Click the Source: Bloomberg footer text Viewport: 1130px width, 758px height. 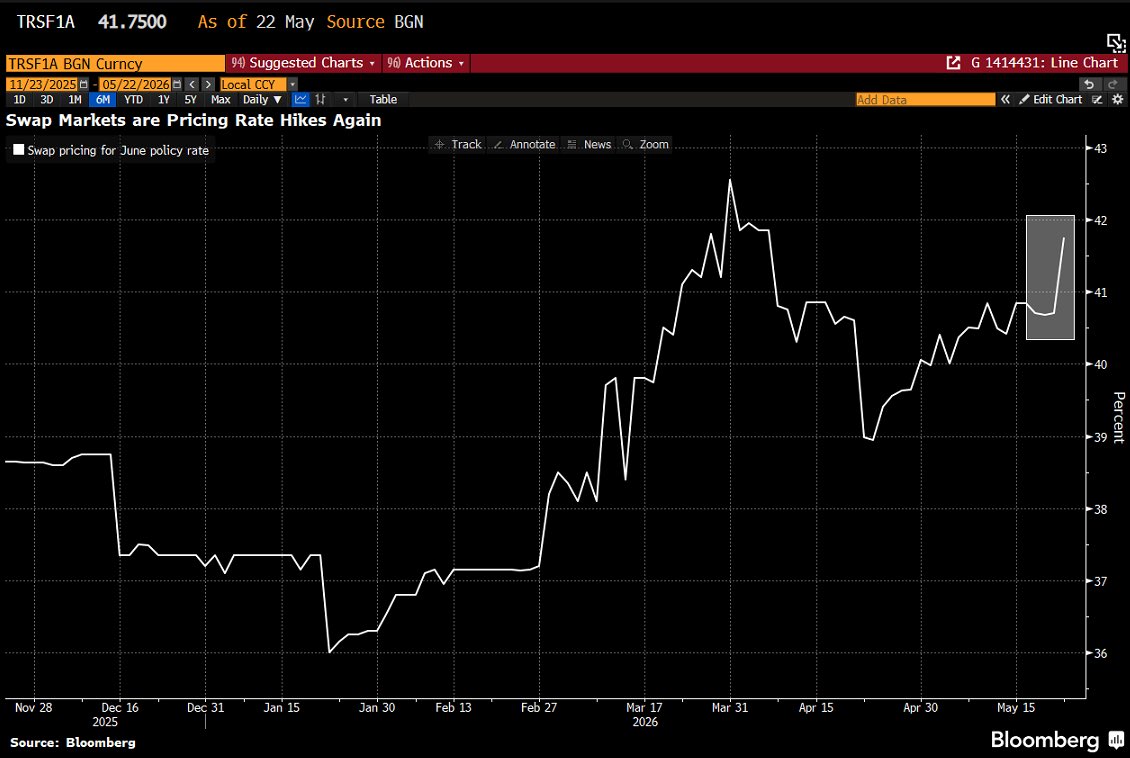(73, 742)
